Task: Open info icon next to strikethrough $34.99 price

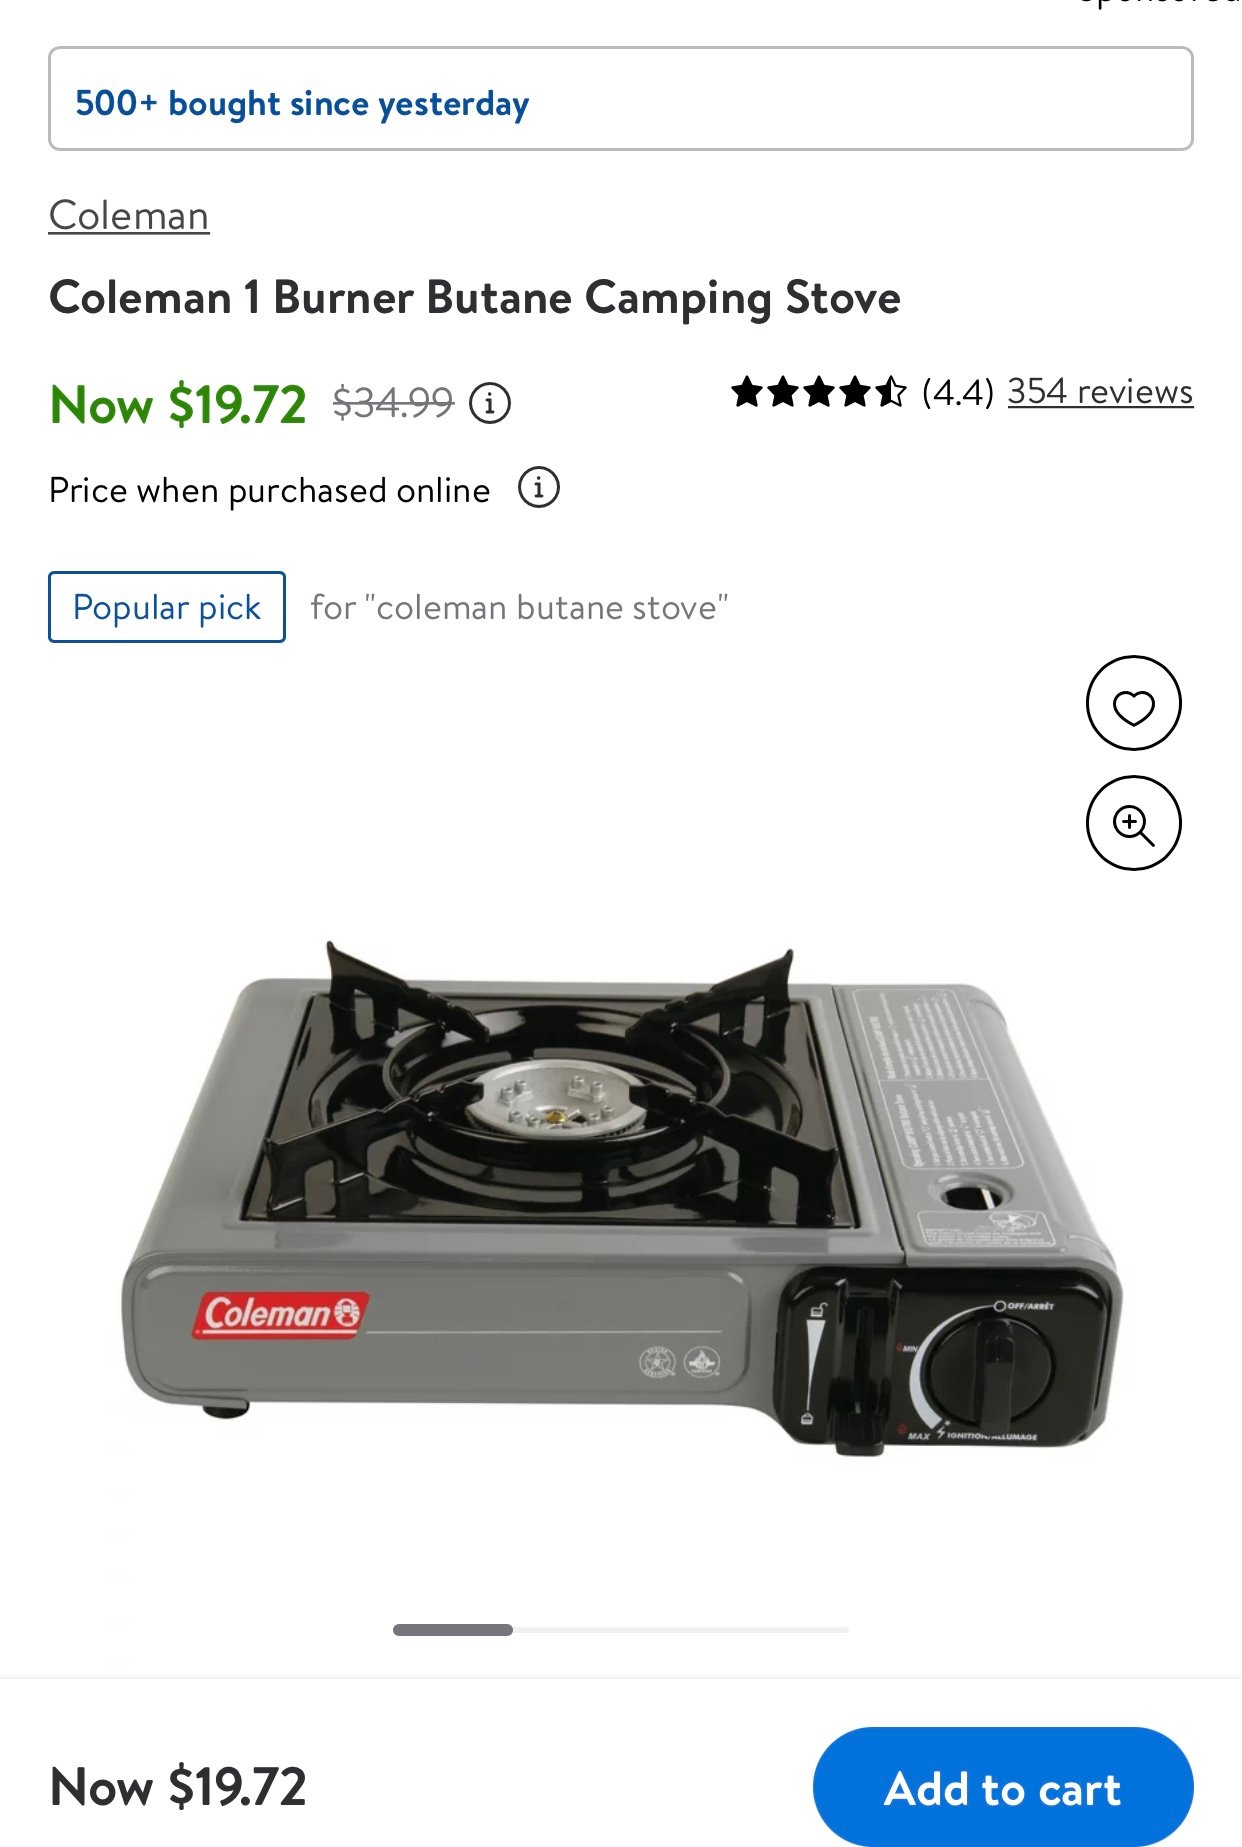Action: (x=490, y=404)
